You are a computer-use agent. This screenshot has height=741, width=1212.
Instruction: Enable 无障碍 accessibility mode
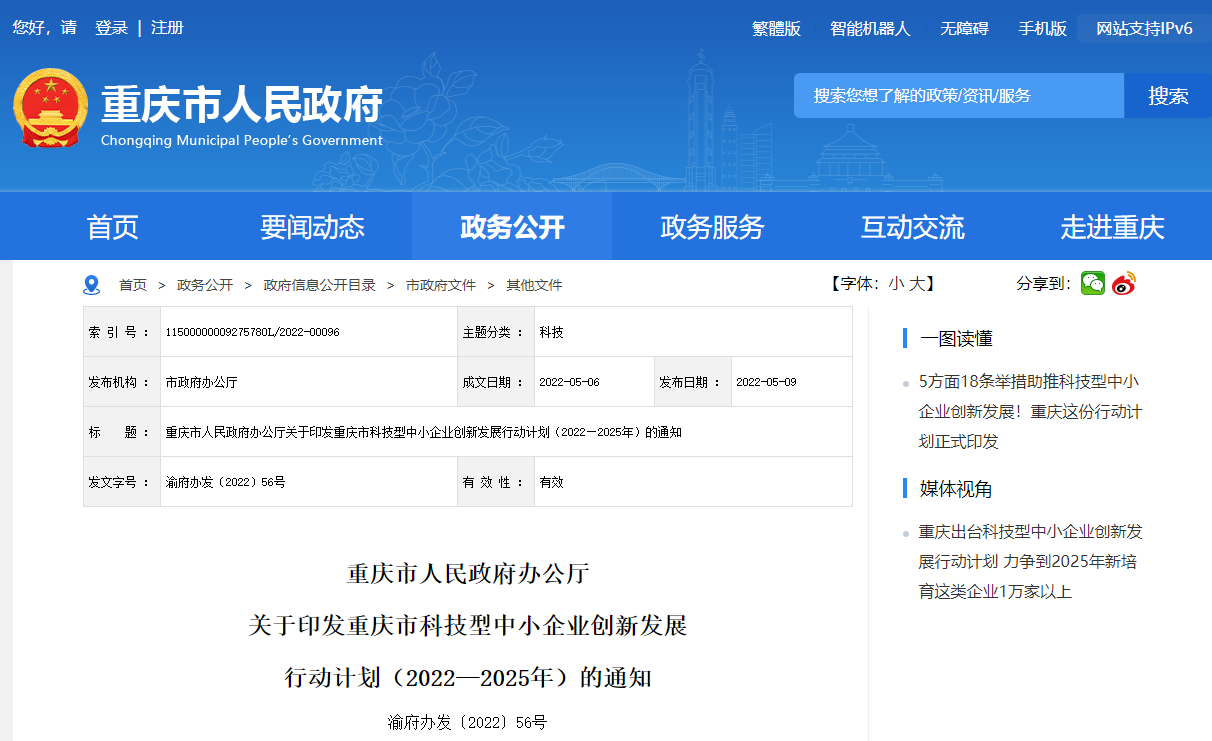coord(964,29)
